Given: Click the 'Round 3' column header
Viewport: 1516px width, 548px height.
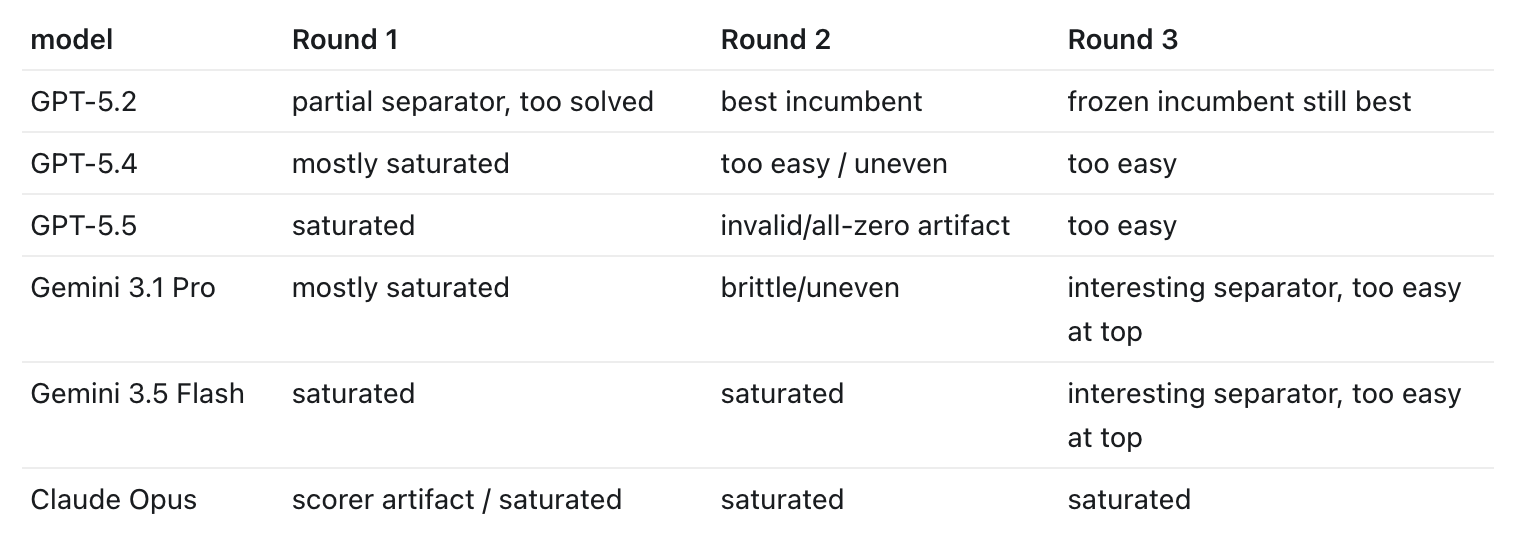Looking at the screenshot, I should coord(1123,40).
